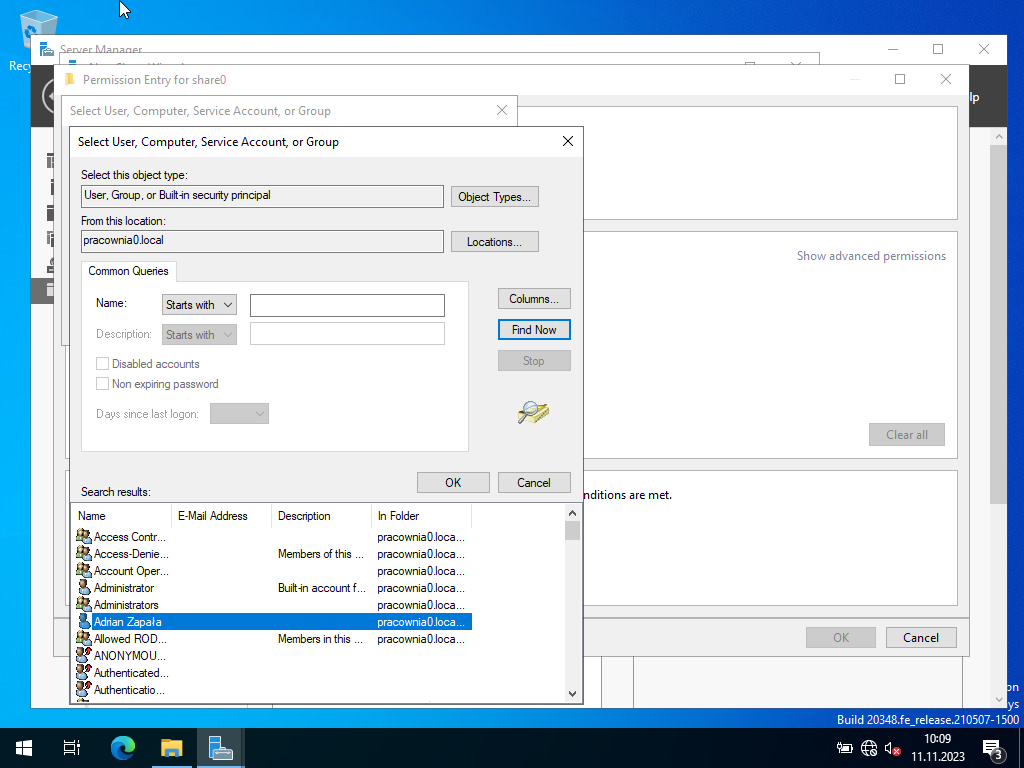The height and width of the screenshot is (768, 1024).
Task: Enable the Disabled accounts checkbox
Action: [x=102, y=364]
